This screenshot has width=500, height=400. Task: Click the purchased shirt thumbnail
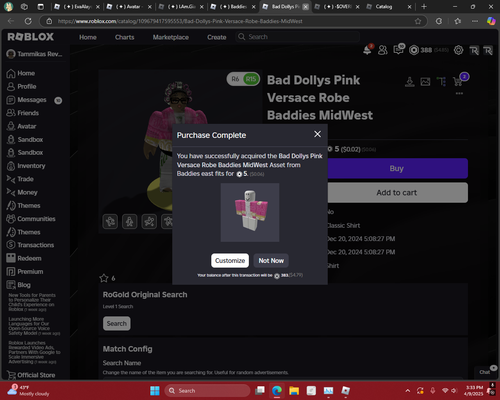(x=250, y=212)
